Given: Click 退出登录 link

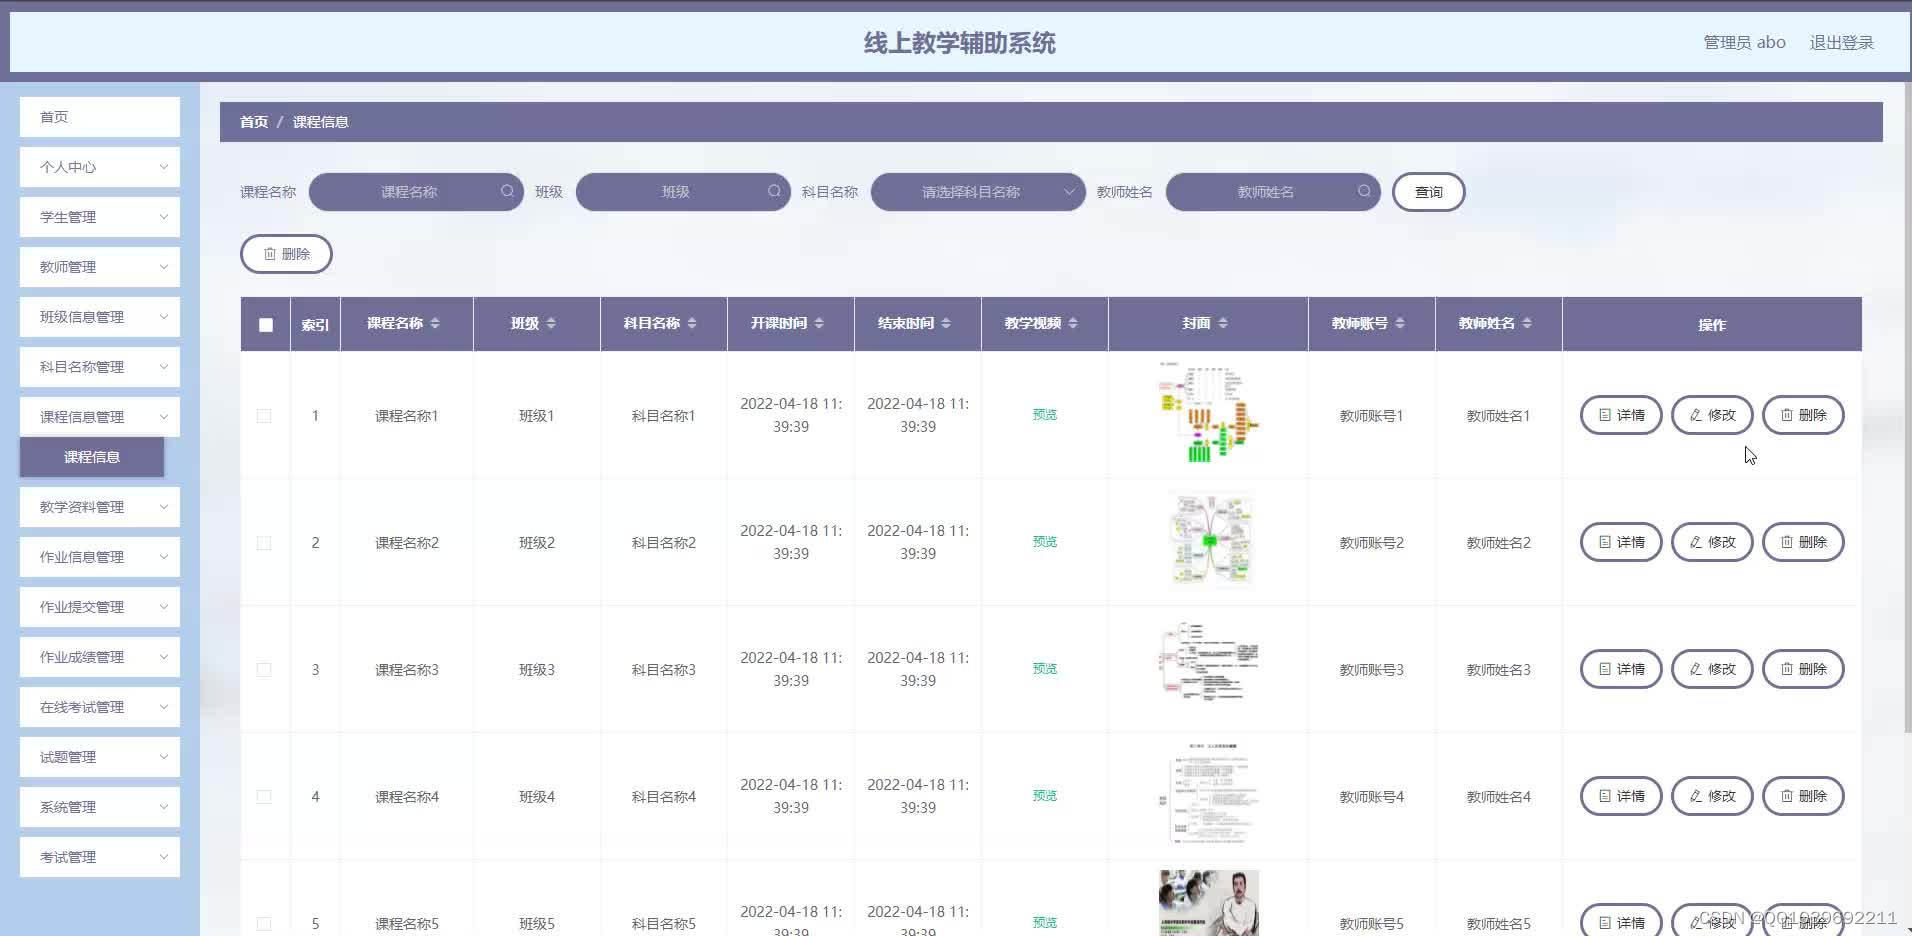Looking at the screenshot, I should pos(1841,42).
